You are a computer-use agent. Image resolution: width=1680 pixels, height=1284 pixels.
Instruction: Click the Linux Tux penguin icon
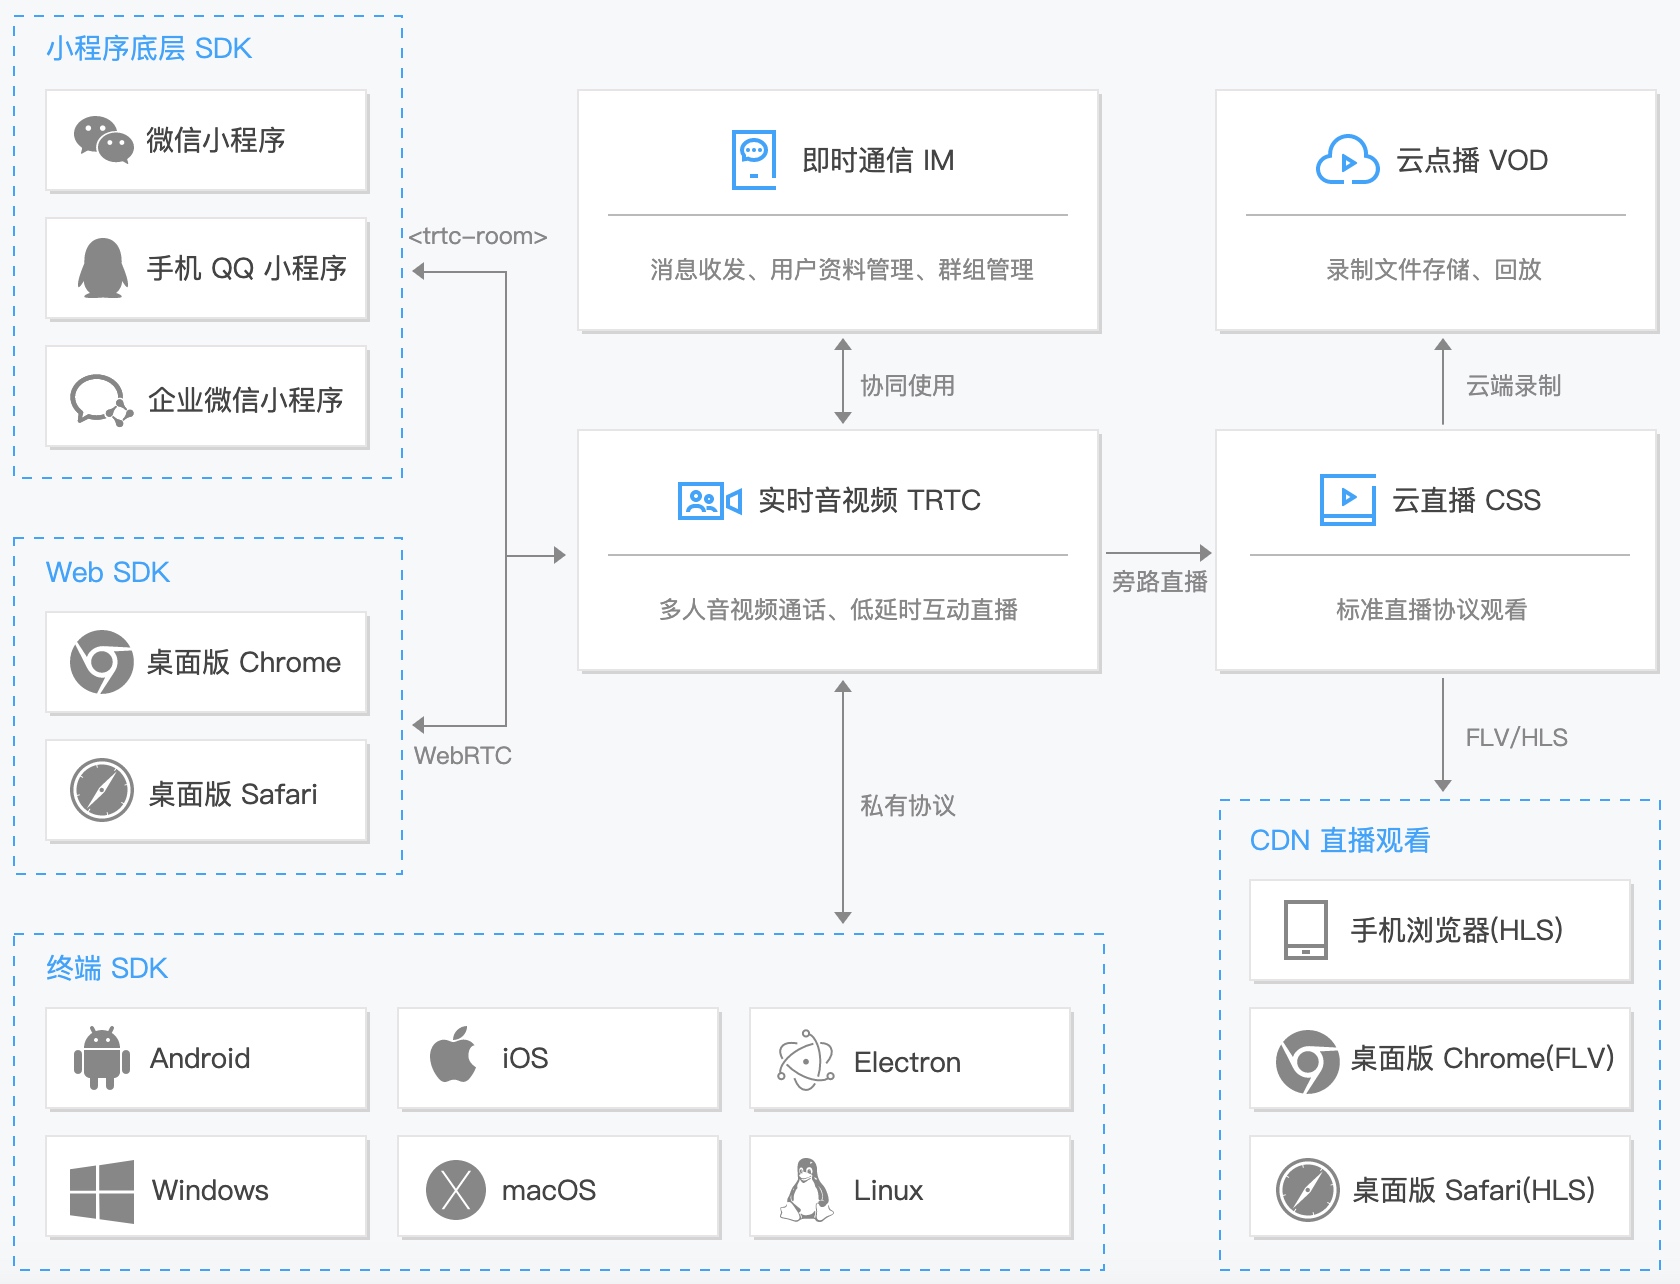tap(806, 1190)
